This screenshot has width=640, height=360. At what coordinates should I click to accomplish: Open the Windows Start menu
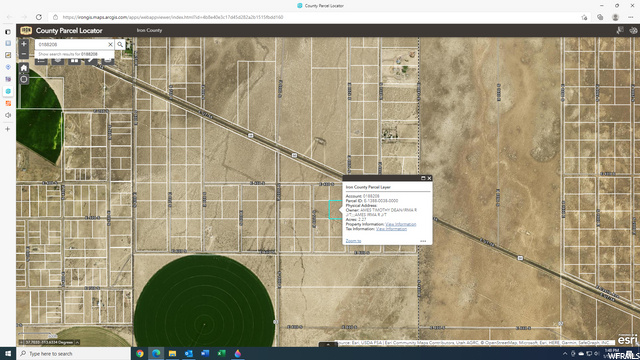(8, 353)
